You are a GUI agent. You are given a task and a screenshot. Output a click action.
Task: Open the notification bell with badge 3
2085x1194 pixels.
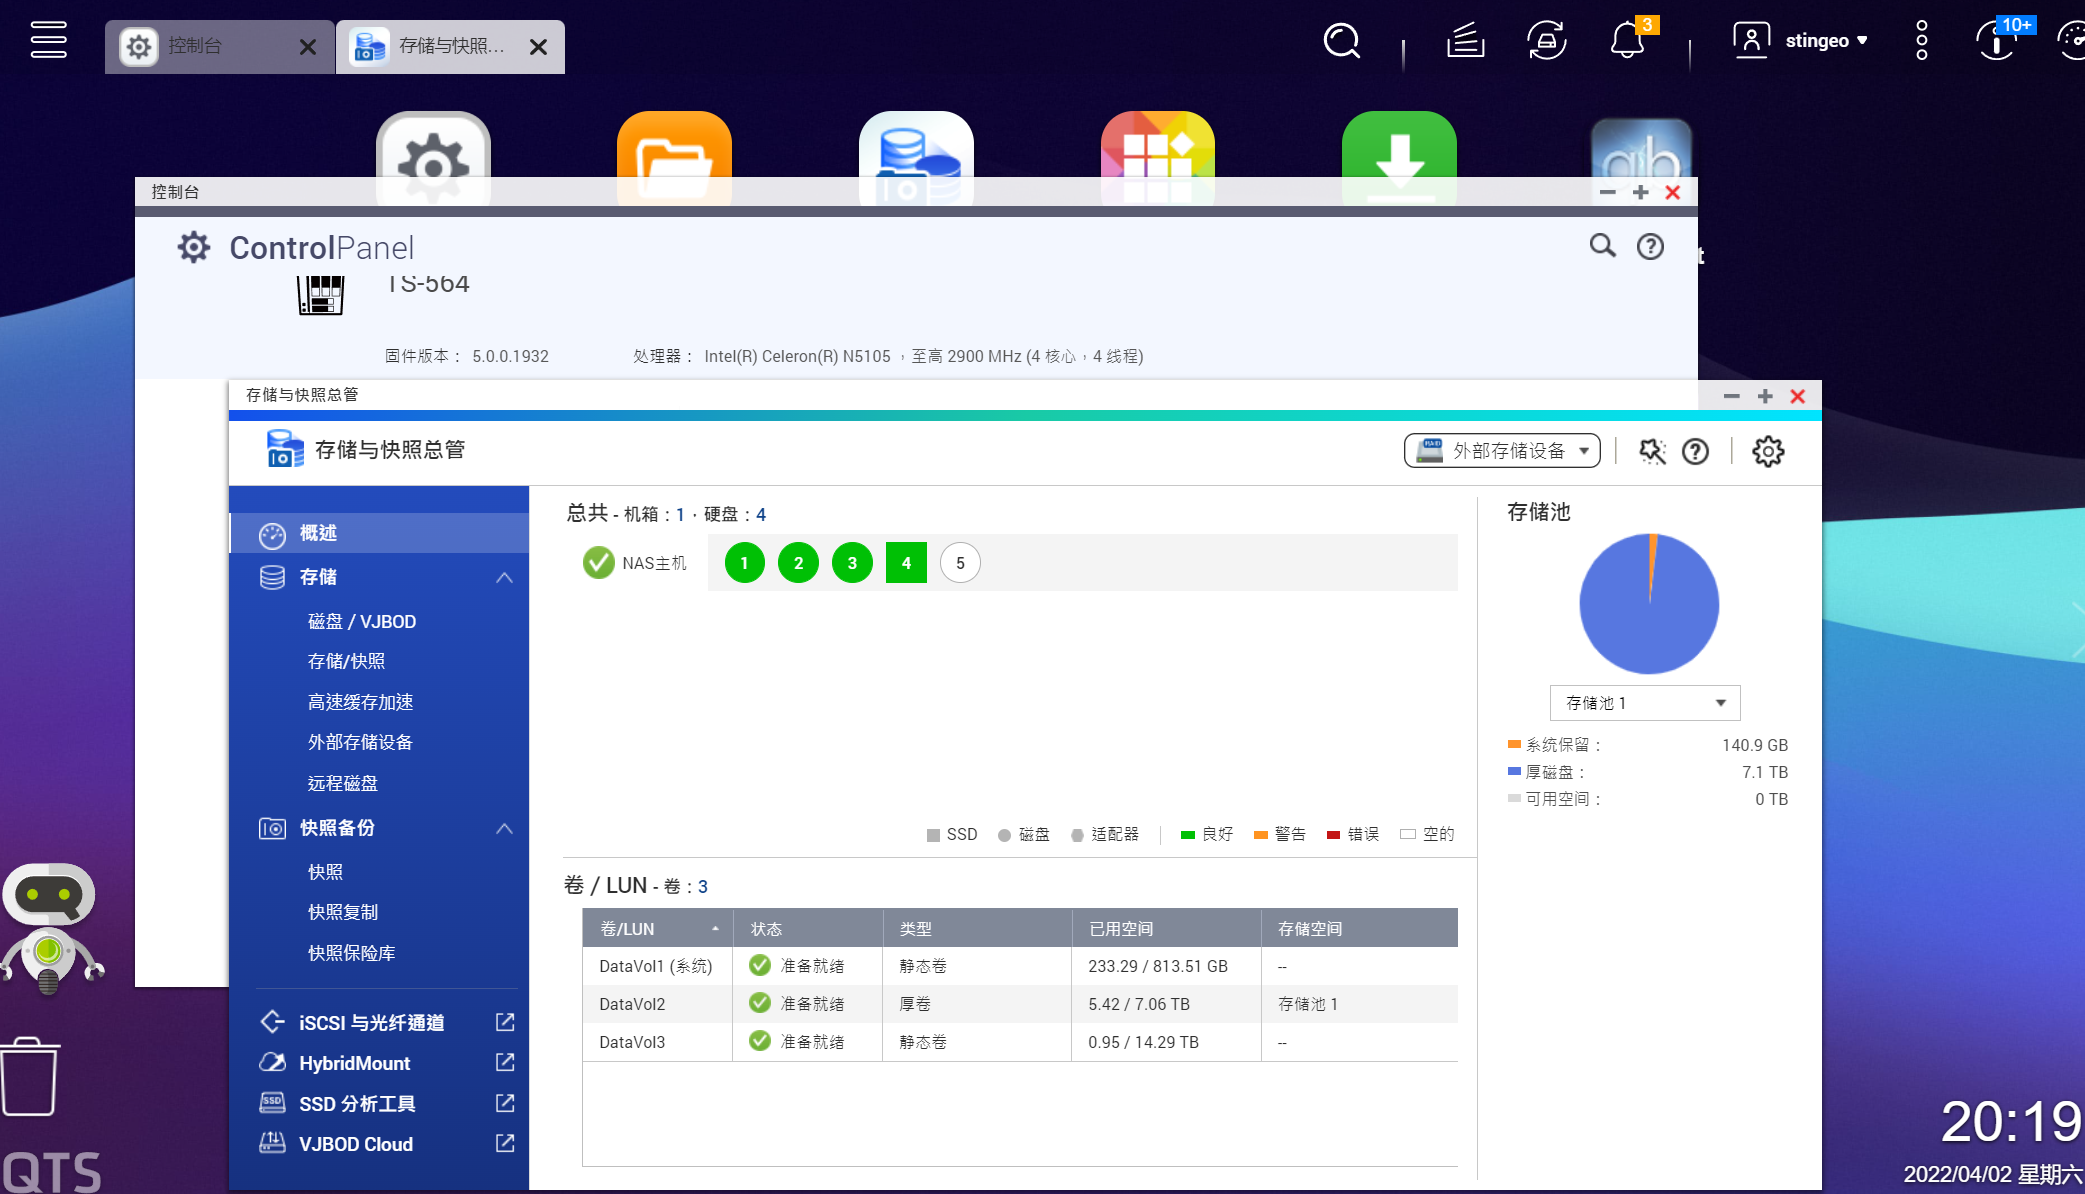(1627, 41)
